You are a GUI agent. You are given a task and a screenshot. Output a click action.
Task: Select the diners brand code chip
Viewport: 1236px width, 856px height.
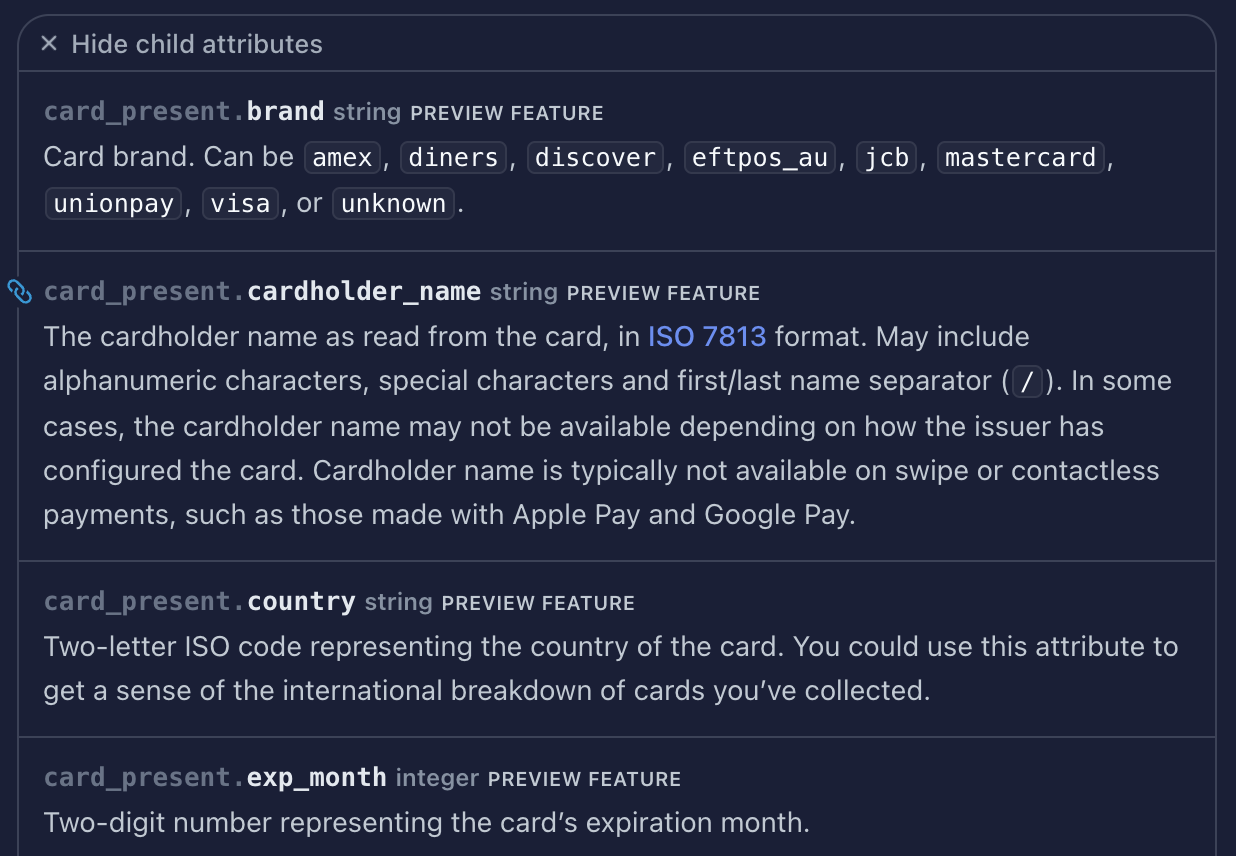click(452, 156)
